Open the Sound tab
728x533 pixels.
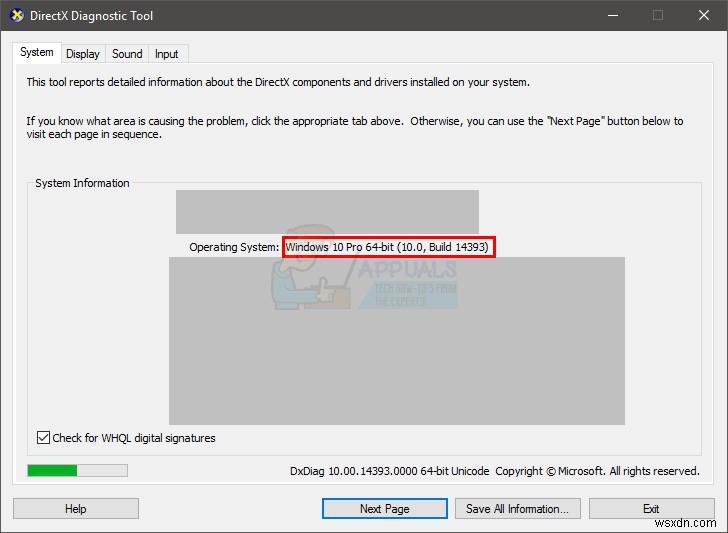point(127,54)
